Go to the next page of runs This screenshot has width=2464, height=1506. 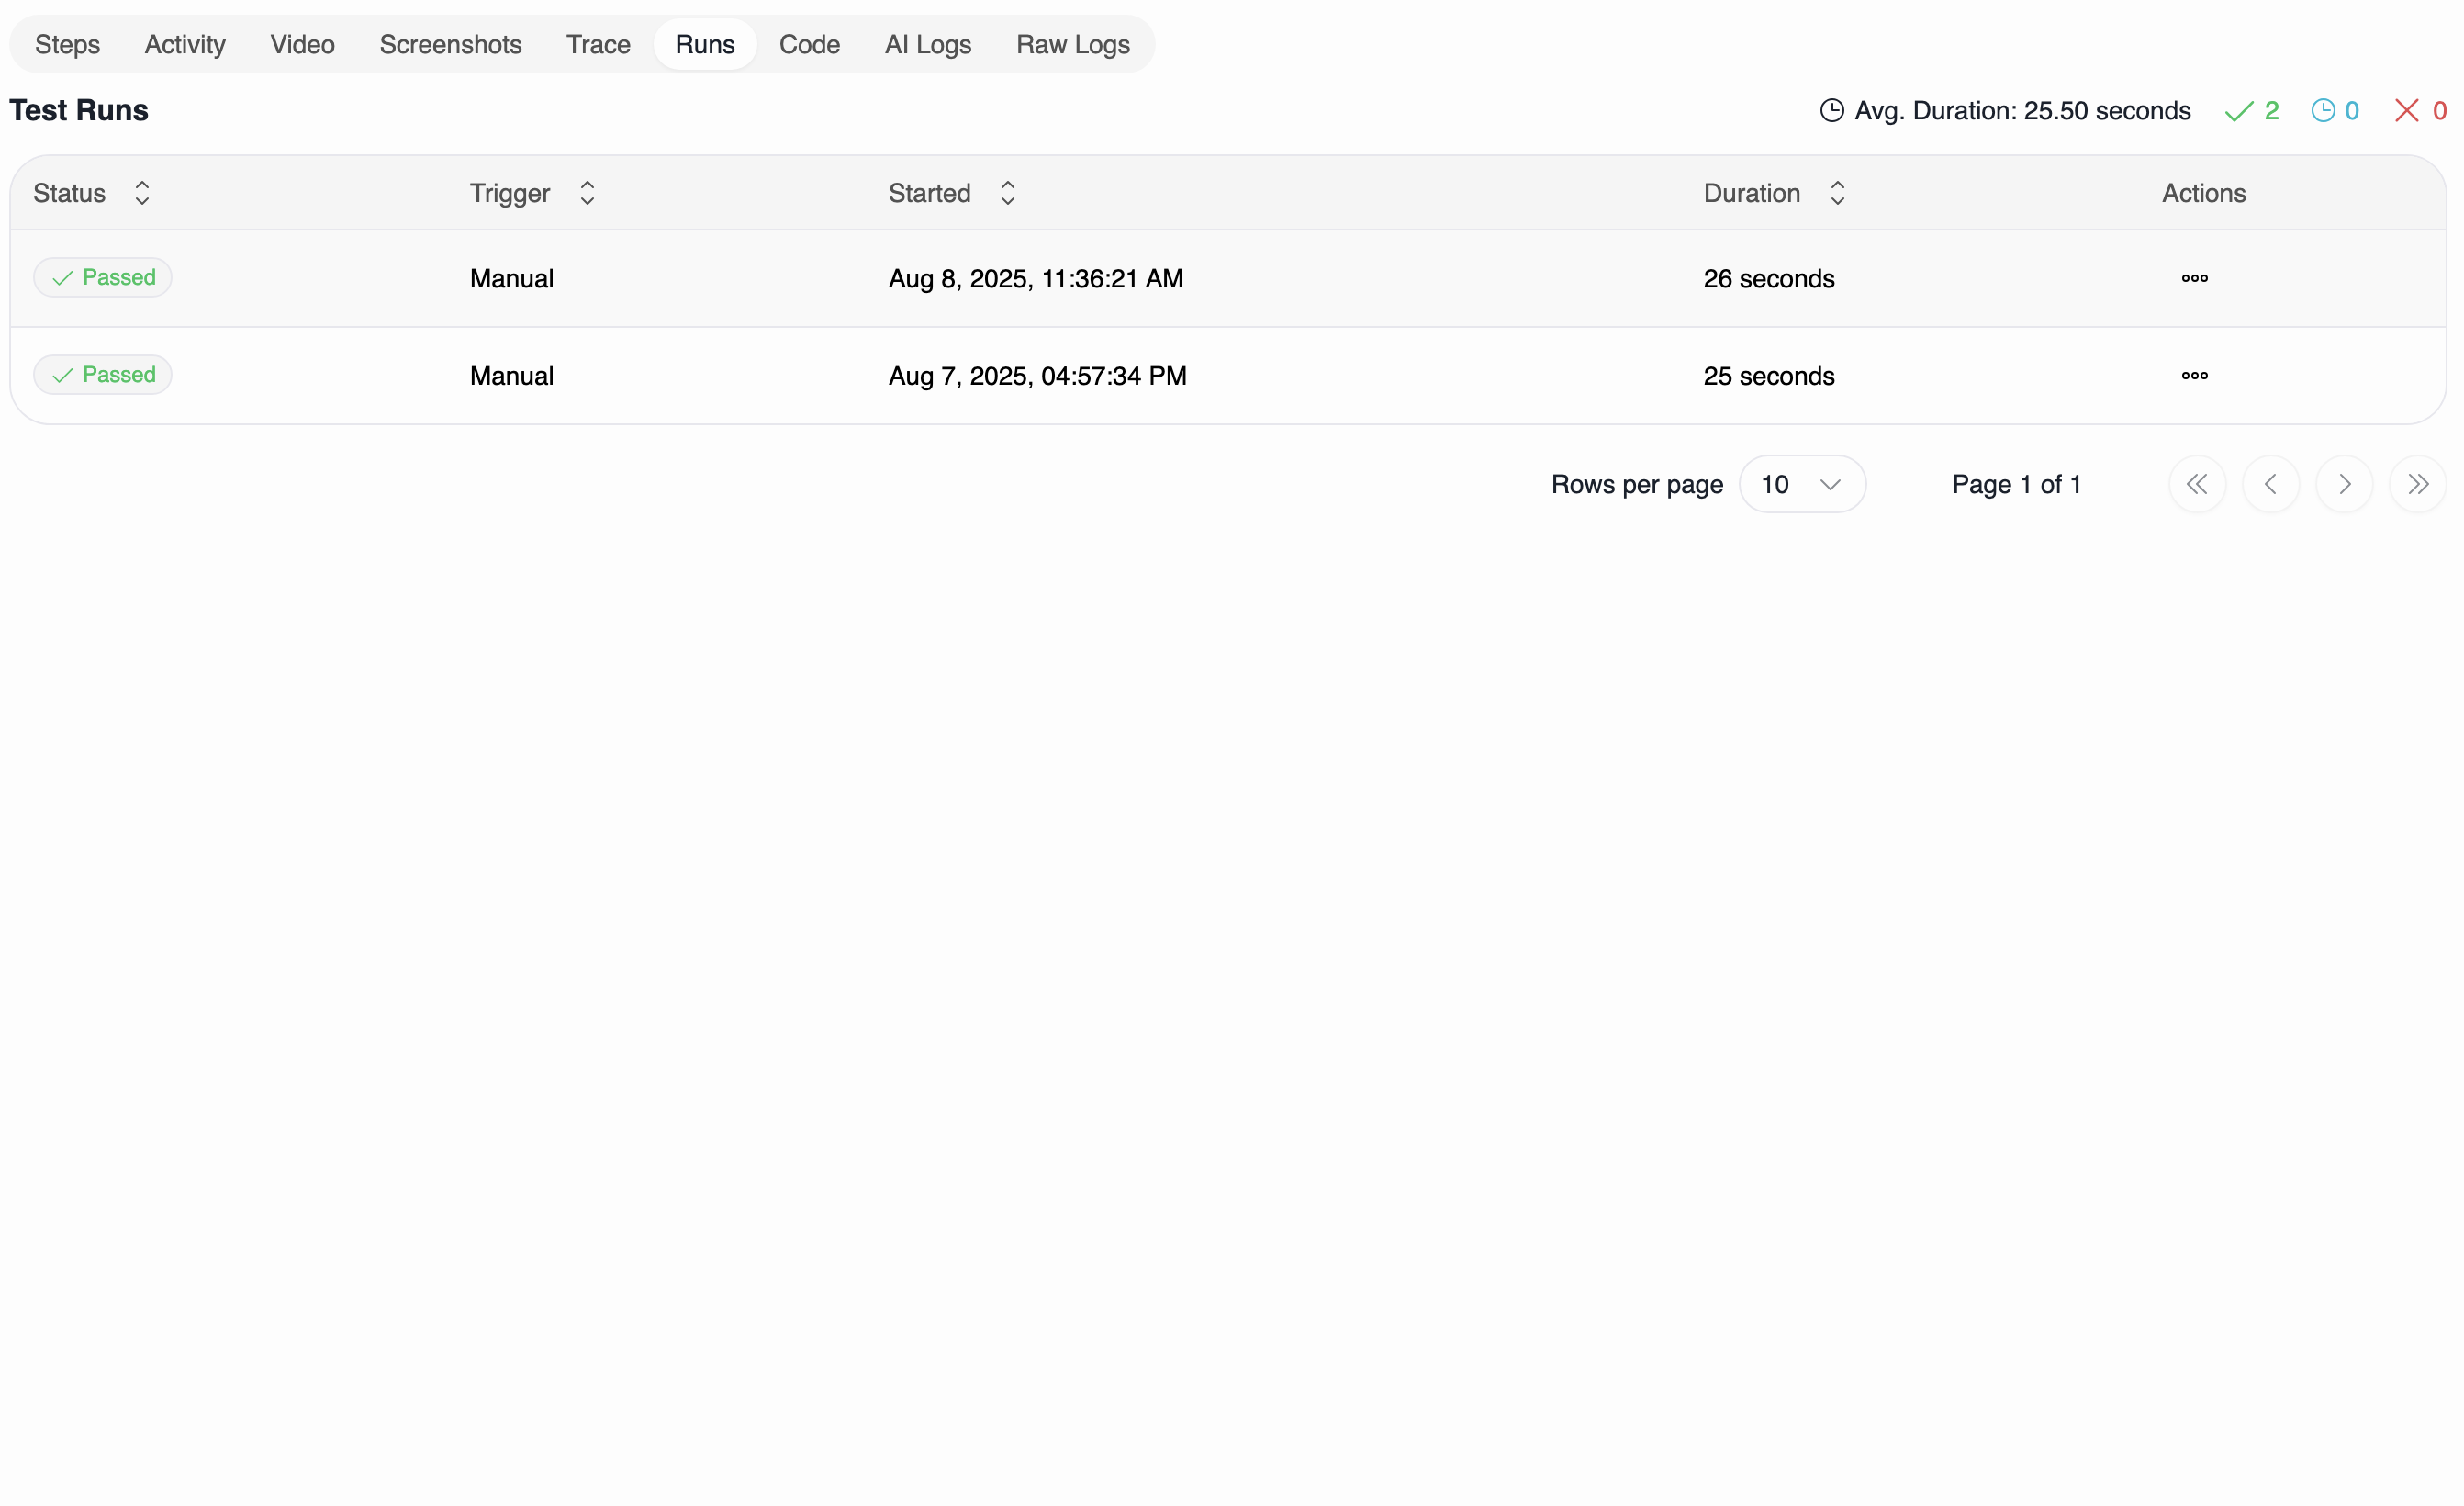click(x=2344, y=484)
